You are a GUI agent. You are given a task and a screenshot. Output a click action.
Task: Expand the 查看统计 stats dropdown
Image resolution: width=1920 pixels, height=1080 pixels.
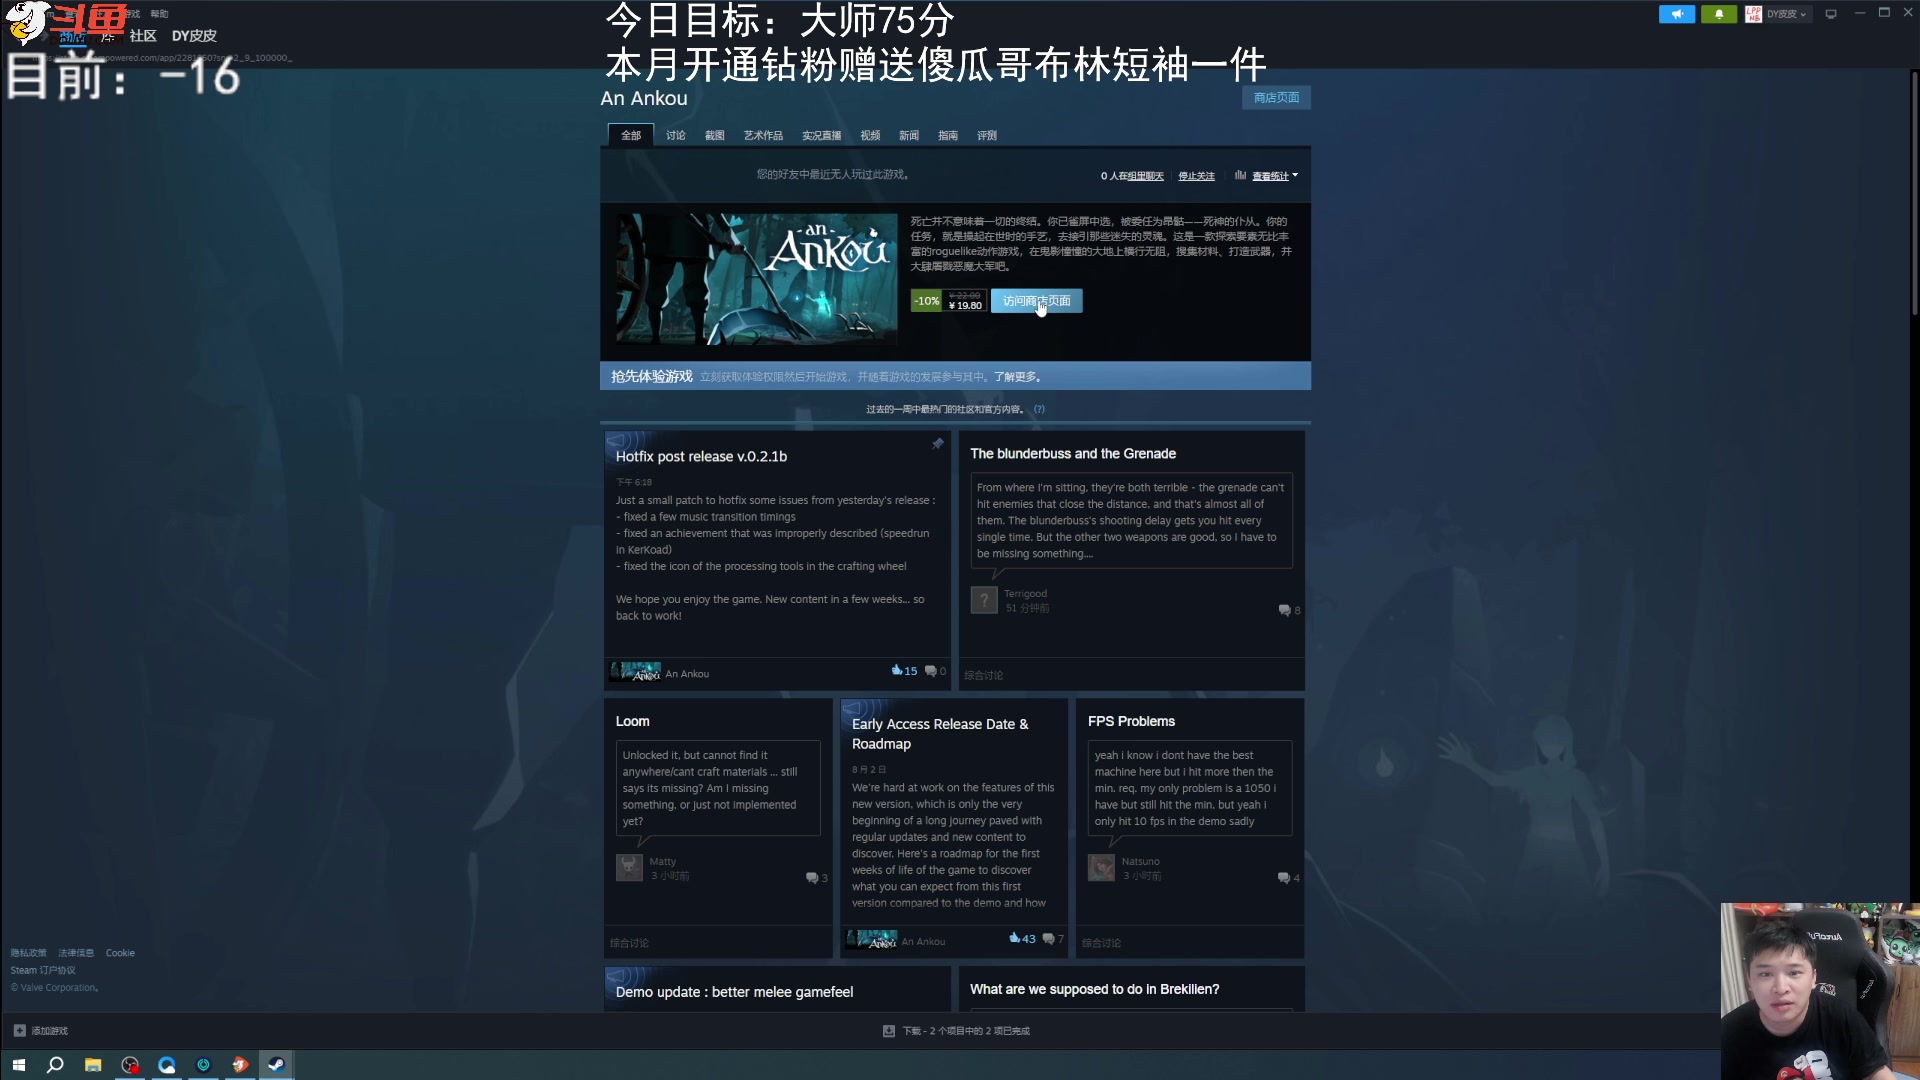(x=1274, y=176)
